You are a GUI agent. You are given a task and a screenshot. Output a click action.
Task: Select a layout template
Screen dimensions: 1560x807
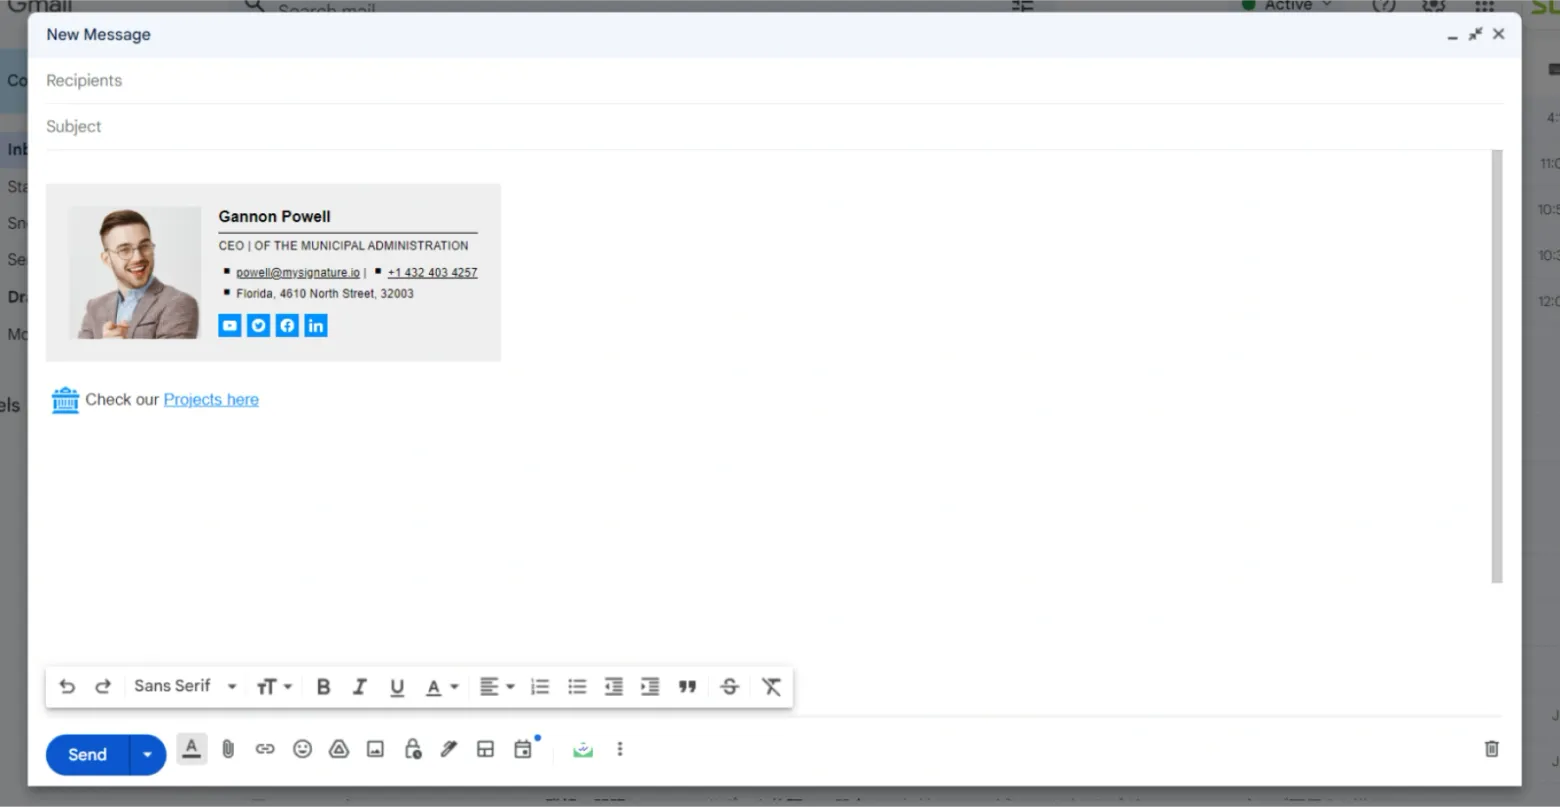tap(486, 749)
